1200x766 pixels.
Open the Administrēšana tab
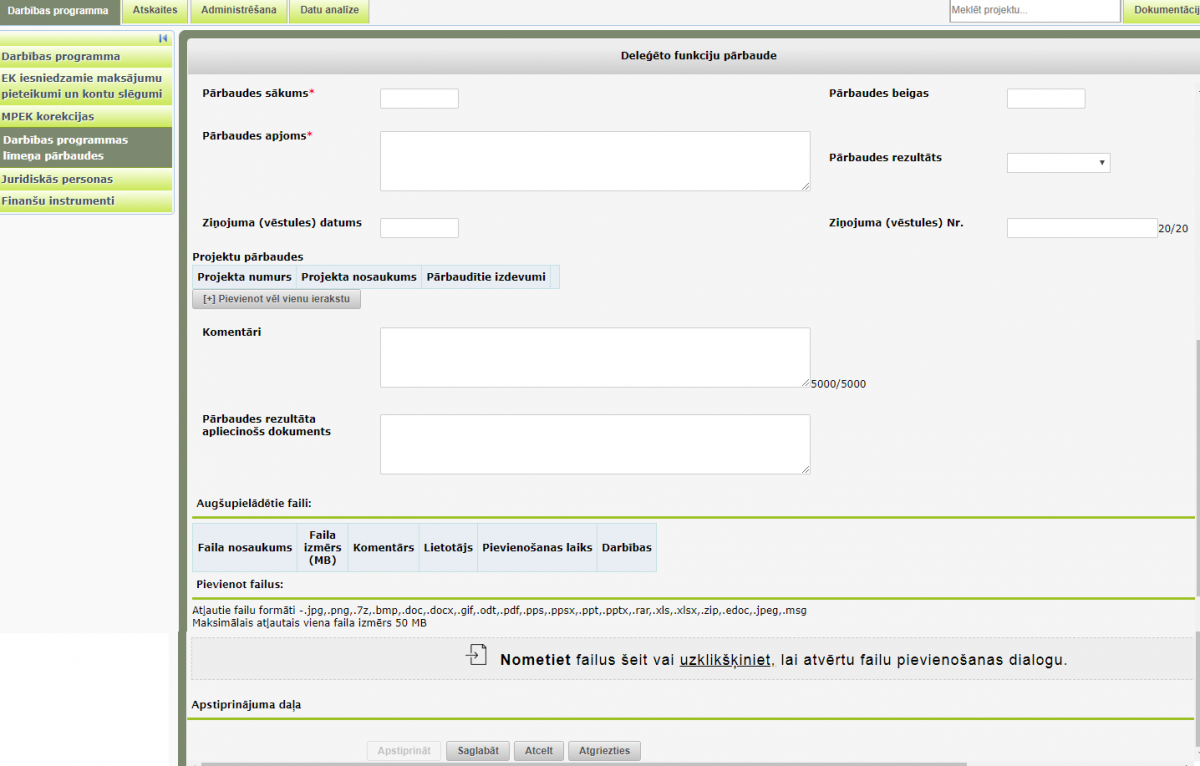pyautogui.click(x=238, y=11)
